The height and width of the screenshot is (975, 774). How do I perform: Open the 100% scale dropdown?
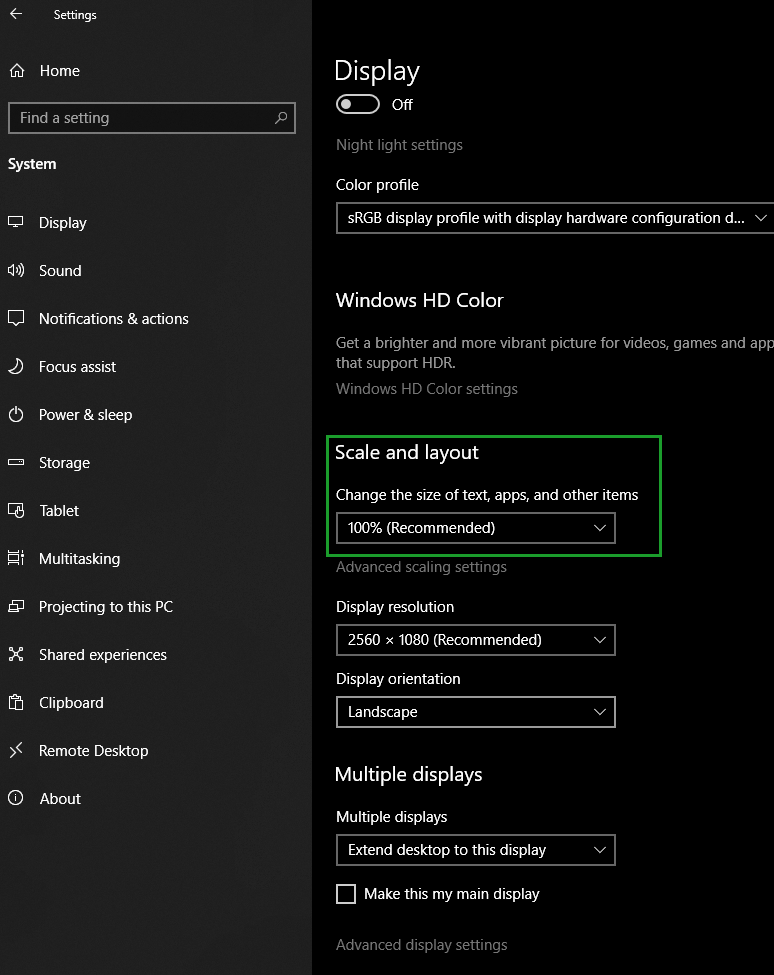pyautogui.click(x=475, y=528)
